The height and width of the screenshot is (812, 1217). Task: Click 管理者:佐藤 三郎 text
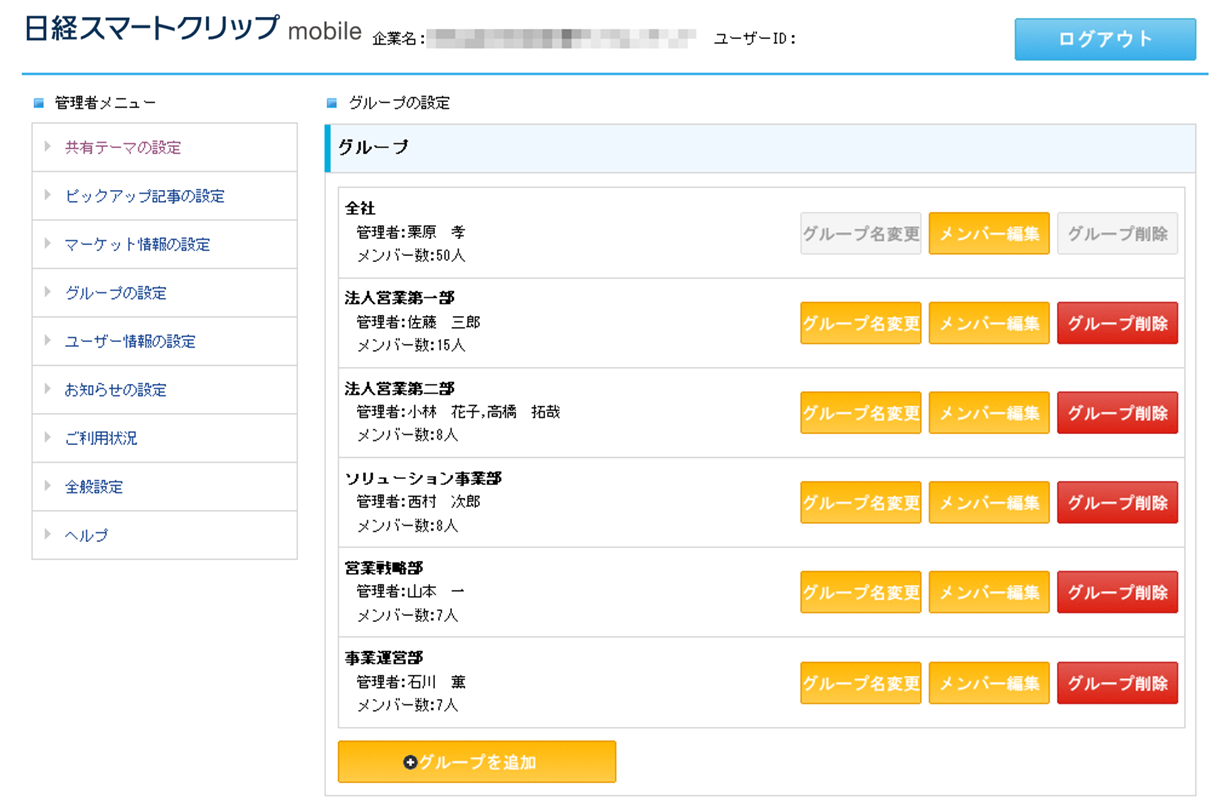pyautogui.click(x=418, y=322)
